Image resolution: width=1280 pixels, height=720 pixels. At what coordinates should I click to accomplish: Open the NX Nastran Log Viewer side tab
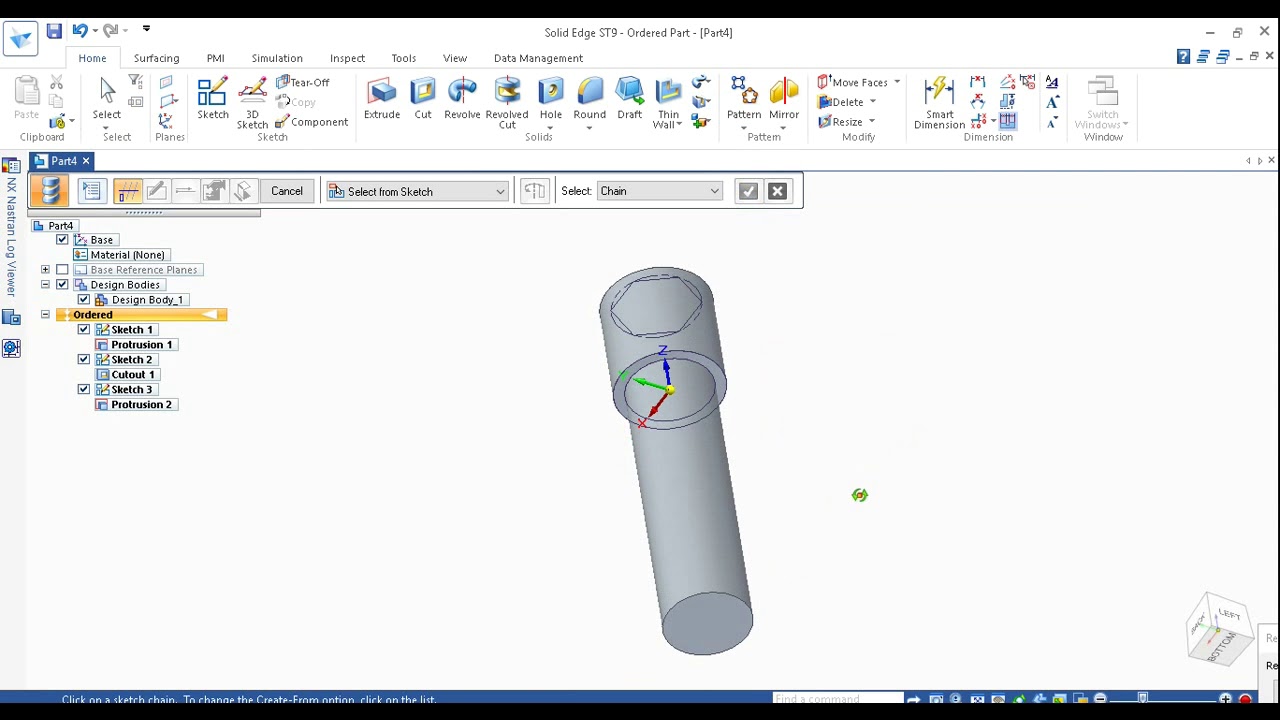(11, 238)
